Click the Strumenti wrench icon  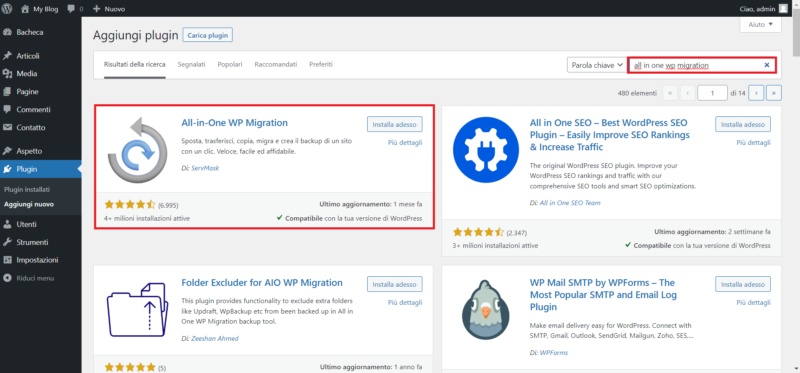point(7,242)
